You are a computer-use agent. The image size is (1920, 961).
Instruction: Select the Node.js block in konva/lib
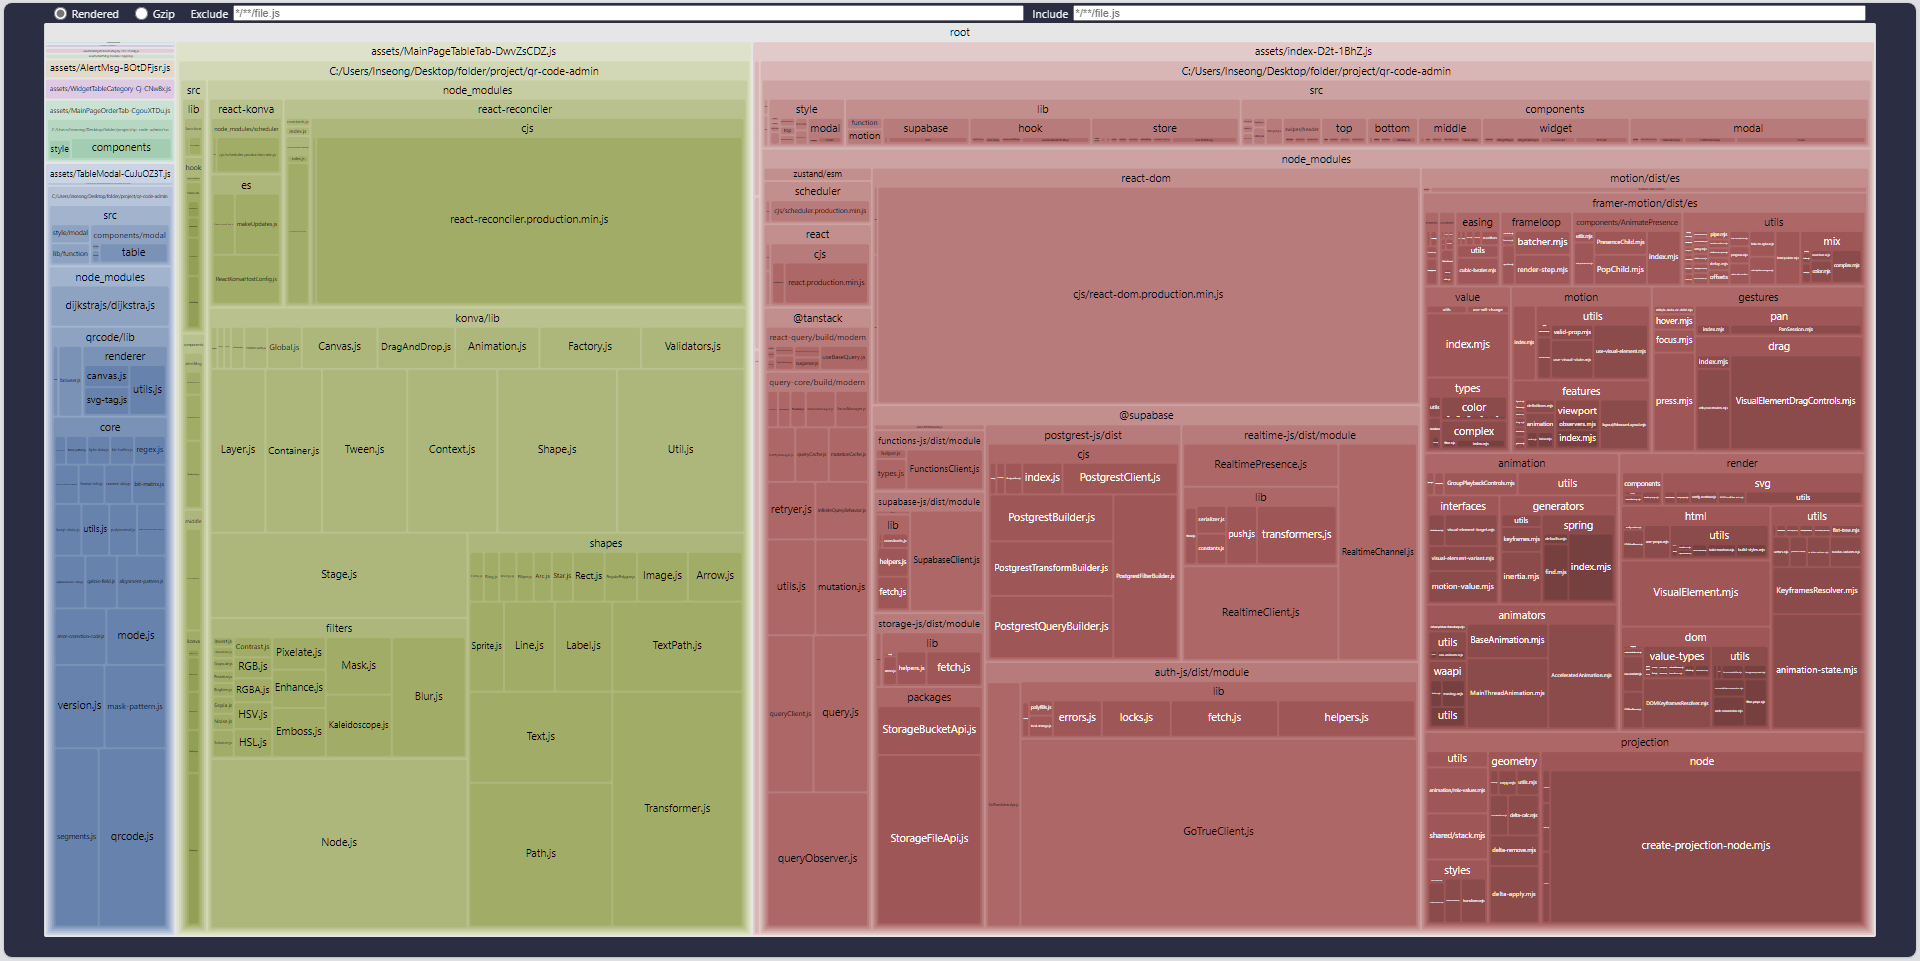coord(339,843)
